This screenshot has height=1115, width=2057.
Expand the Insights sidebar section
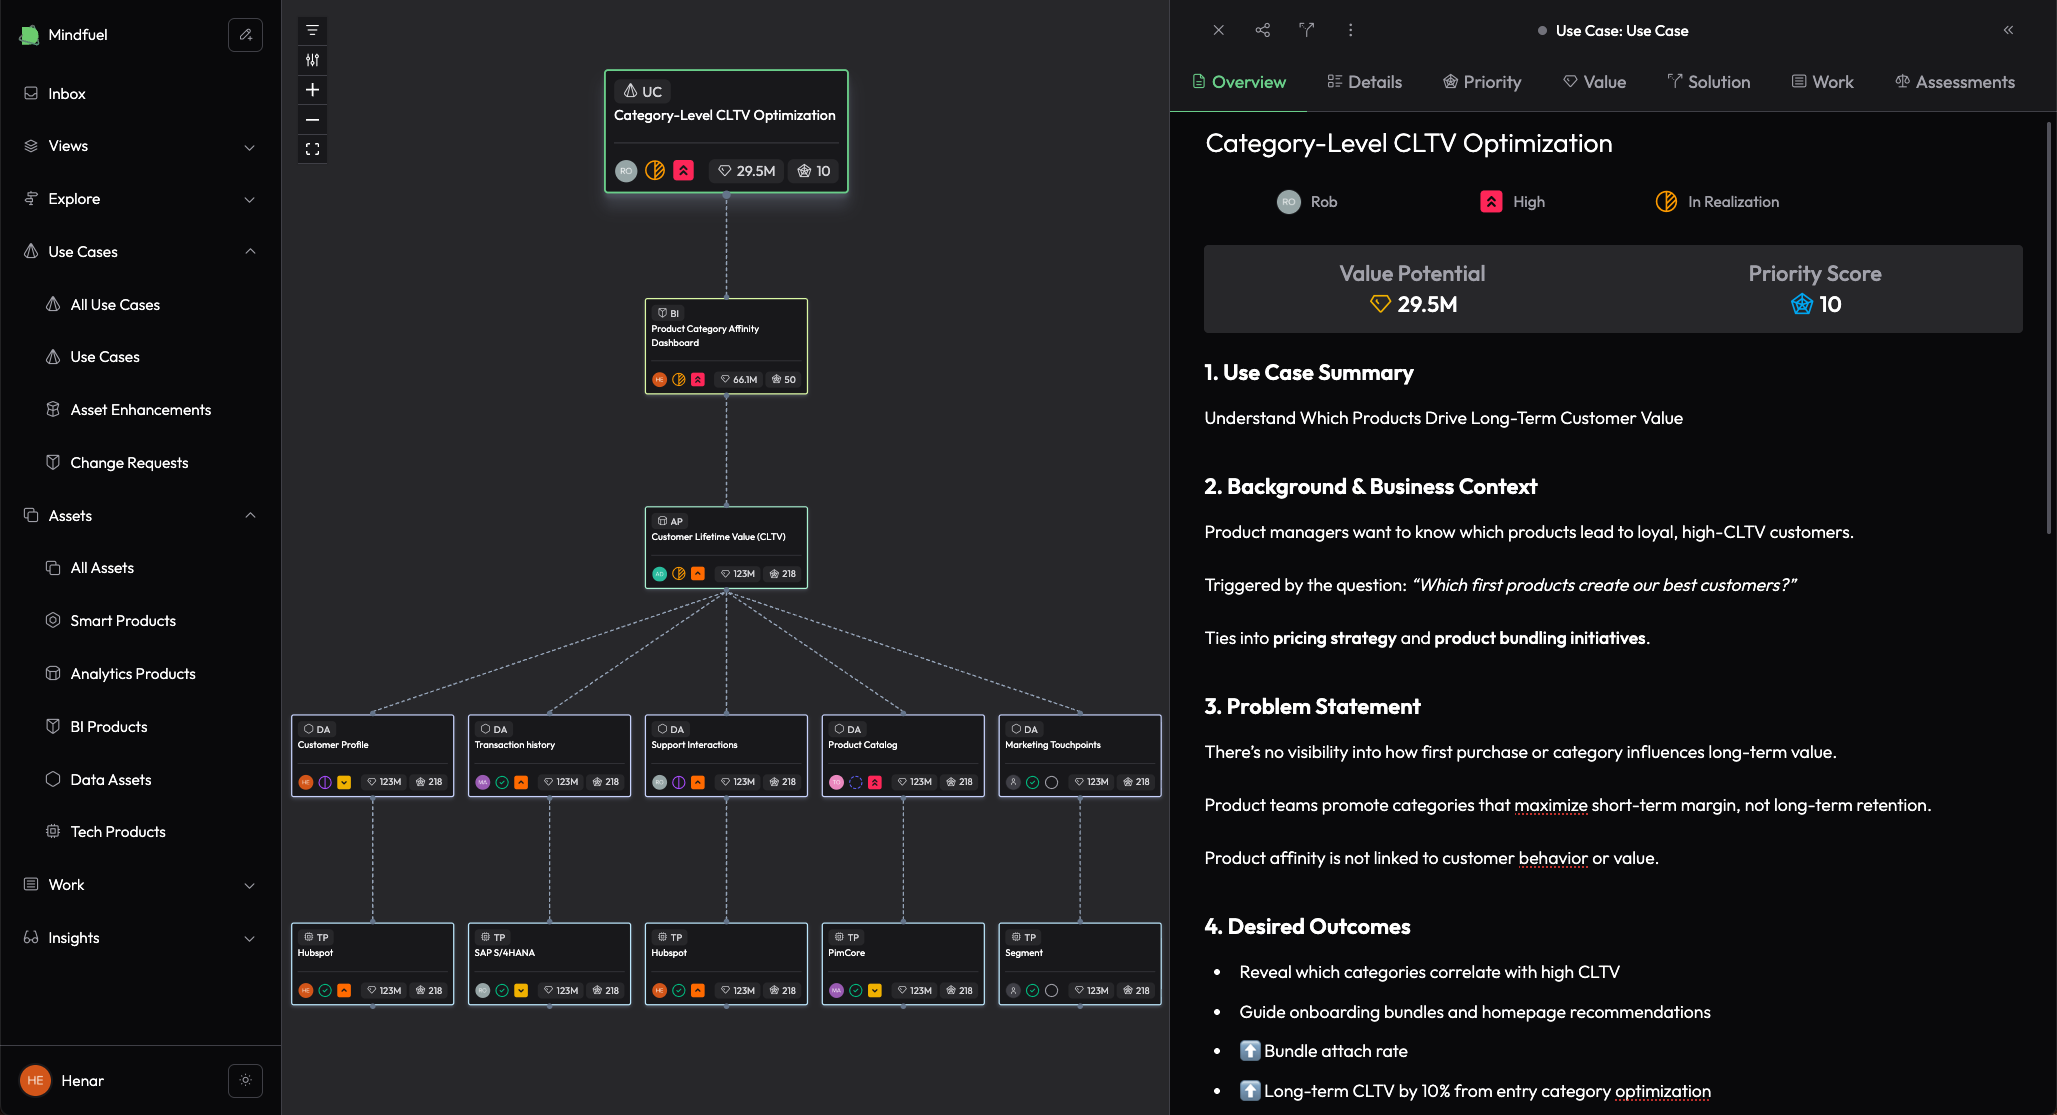[250, 938]
